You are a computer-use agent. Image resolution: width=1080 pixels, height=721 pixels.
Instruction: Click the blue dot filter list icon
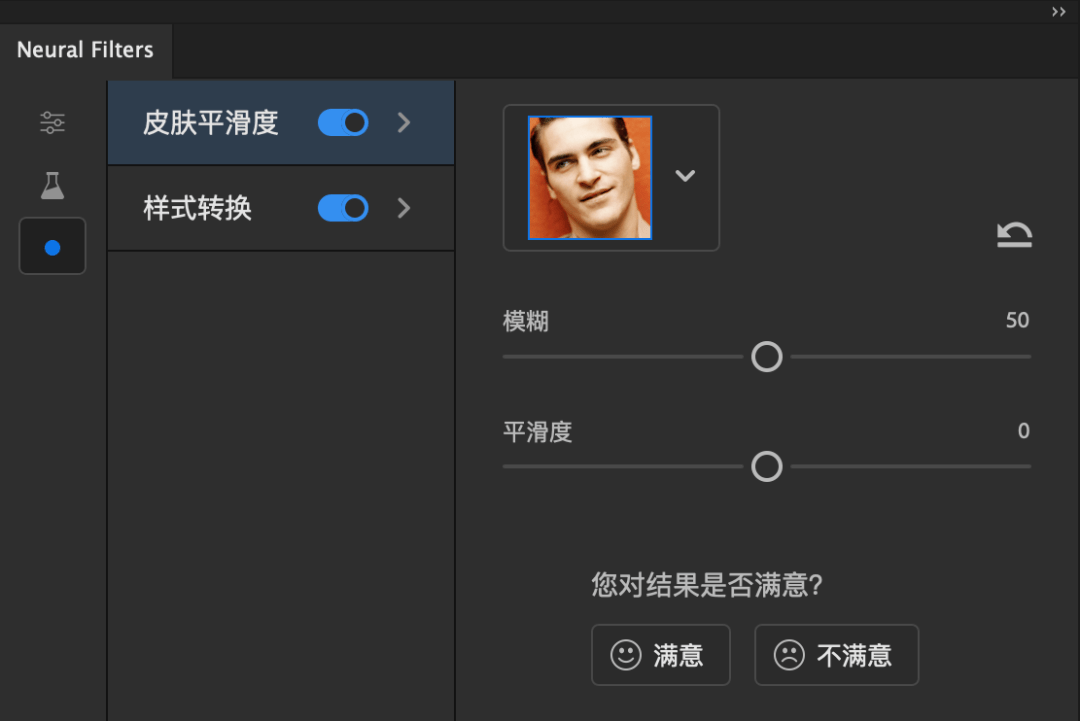pos(52,247)
